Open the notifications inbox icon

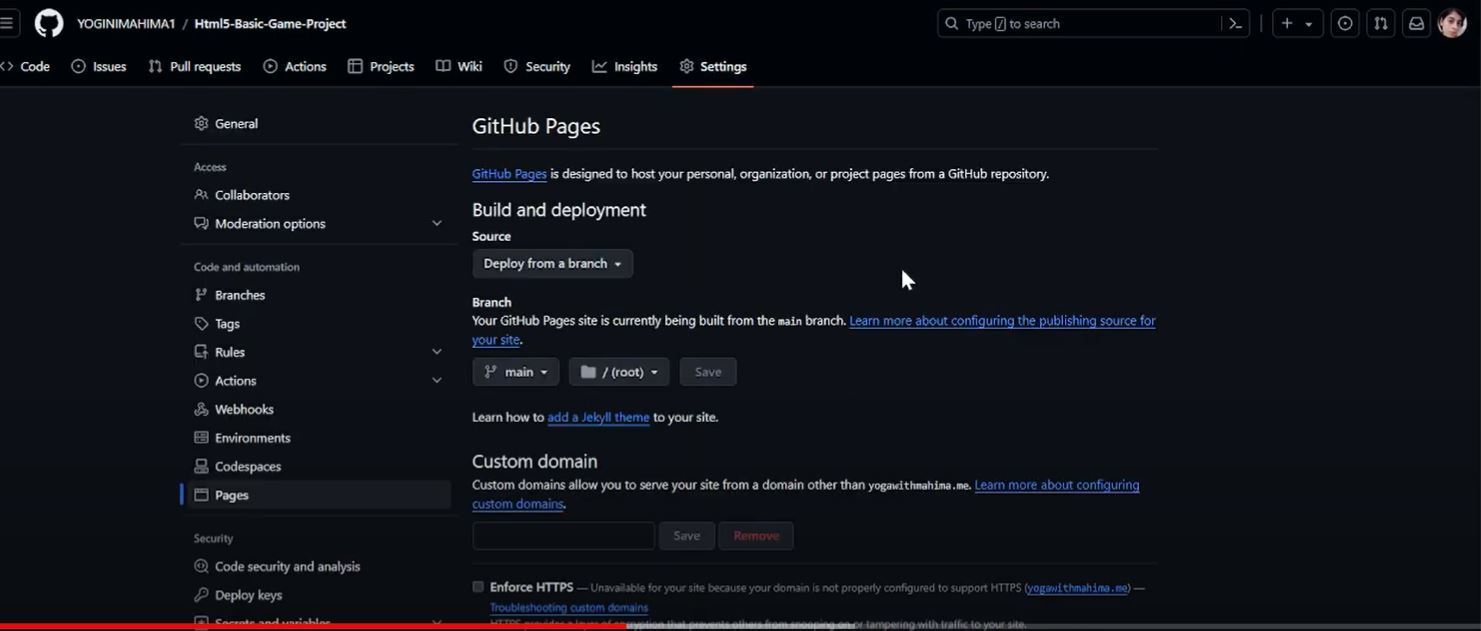tap(1416, 23)
